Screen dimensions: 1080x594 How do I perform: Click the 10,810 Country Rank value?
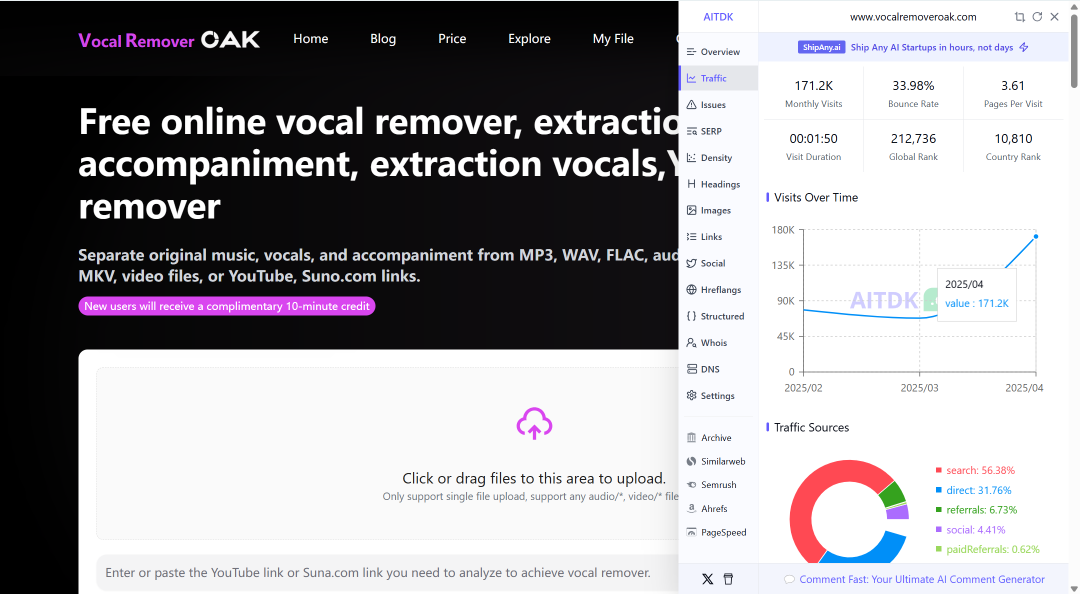1013,139
